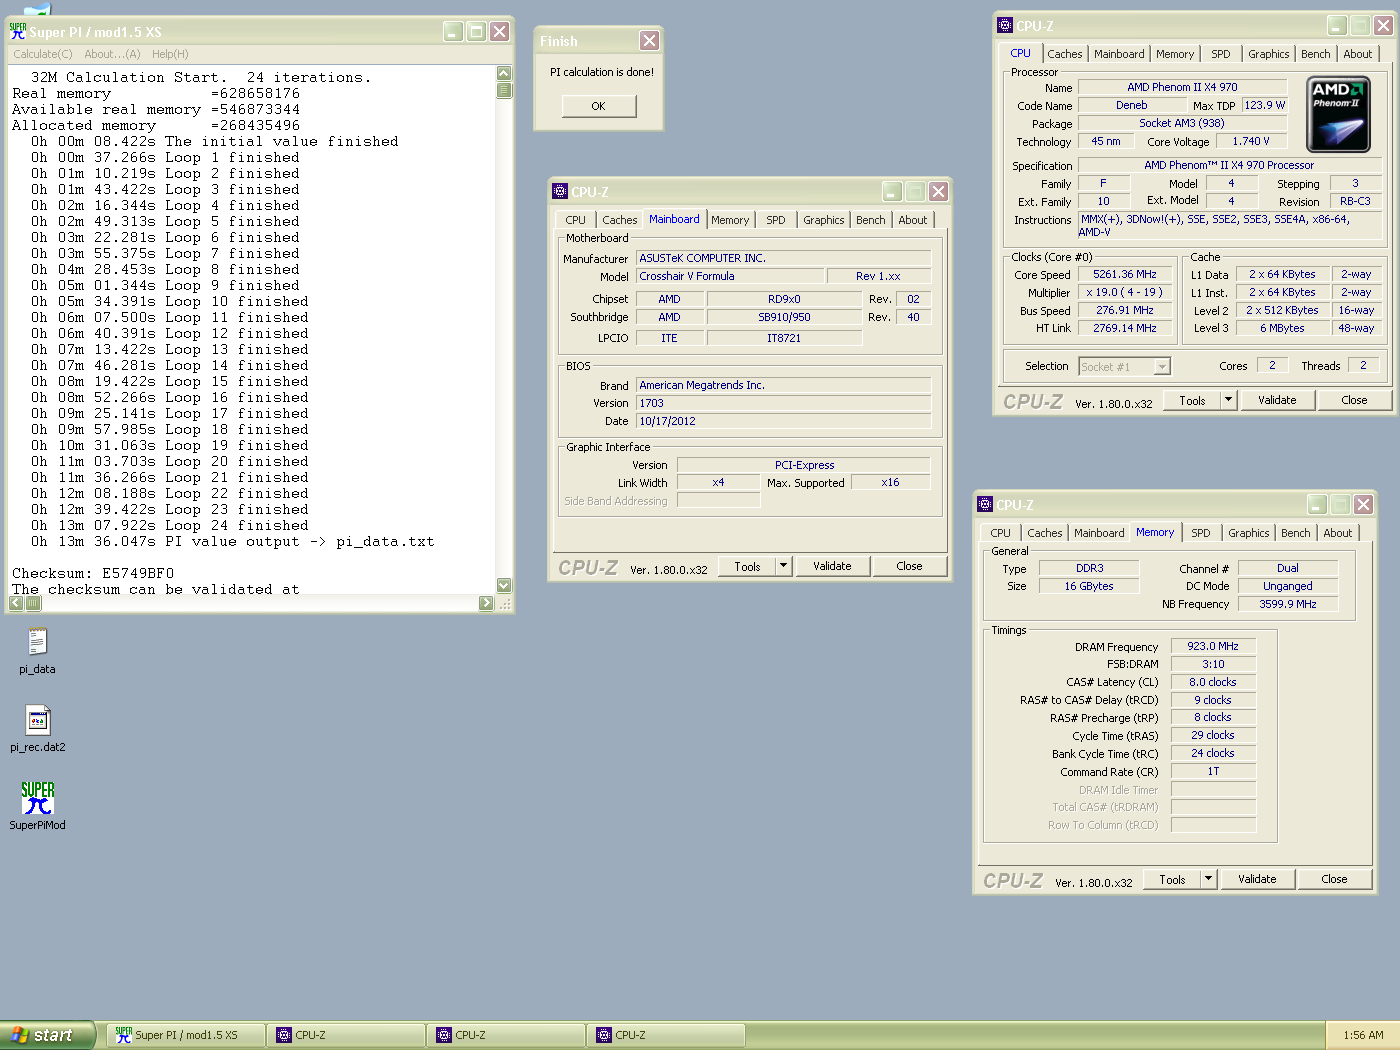Screen dimensions: 1400x1050
Task: Minimize the CPU-Z Memory window
Action: click(1317, 505)
